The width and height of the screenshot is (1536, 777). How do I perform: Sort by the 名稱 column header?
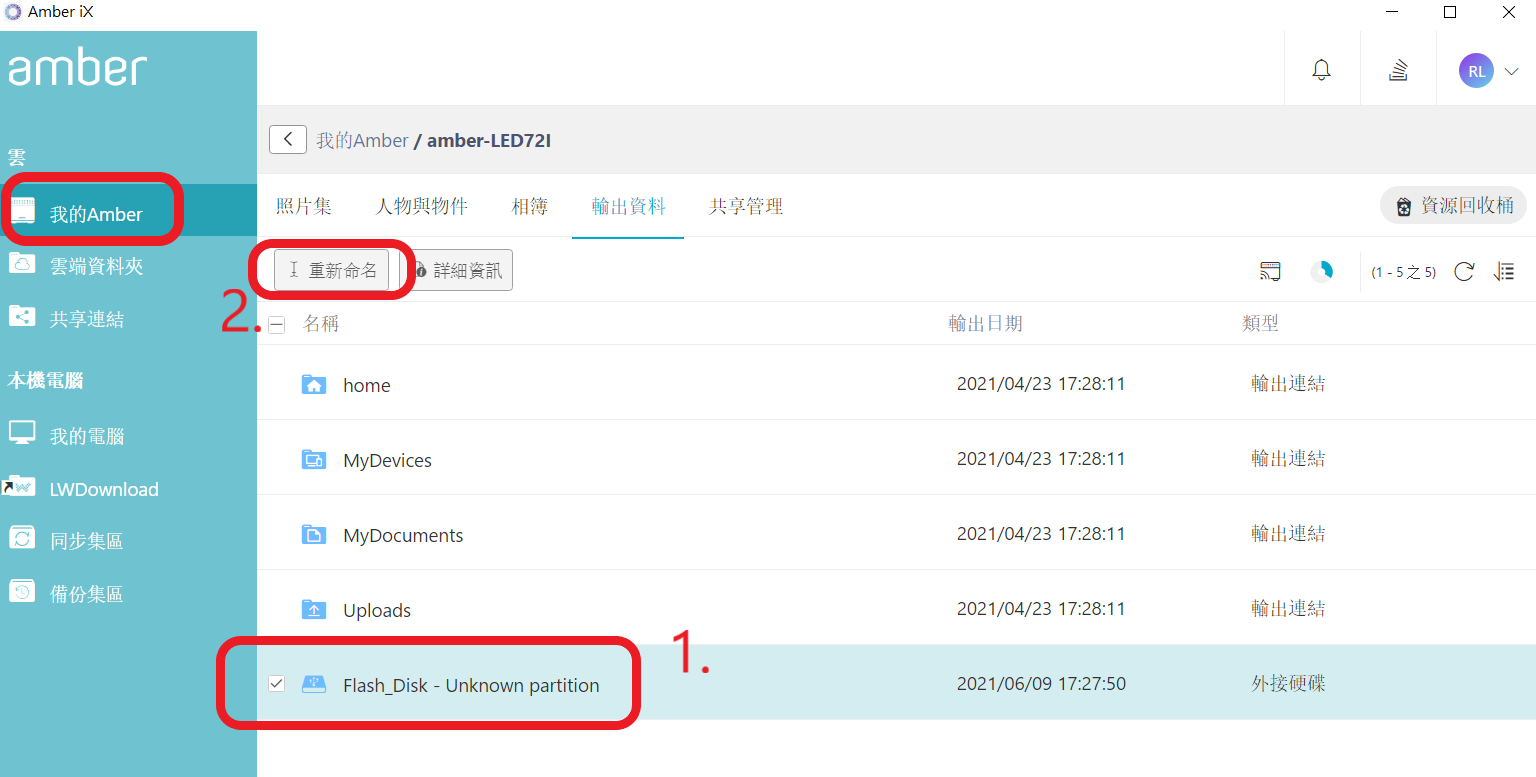[x=321, y=323]
